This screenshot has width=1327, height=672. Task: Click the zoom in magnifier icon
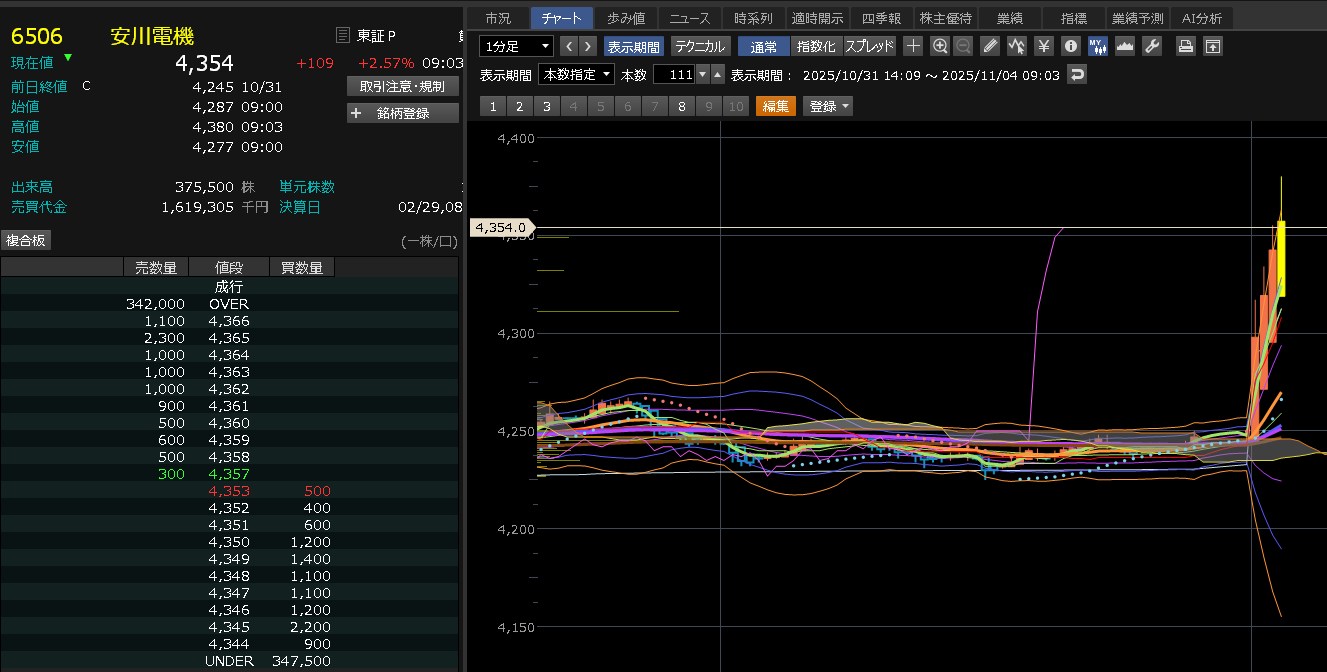pos(939,46)
